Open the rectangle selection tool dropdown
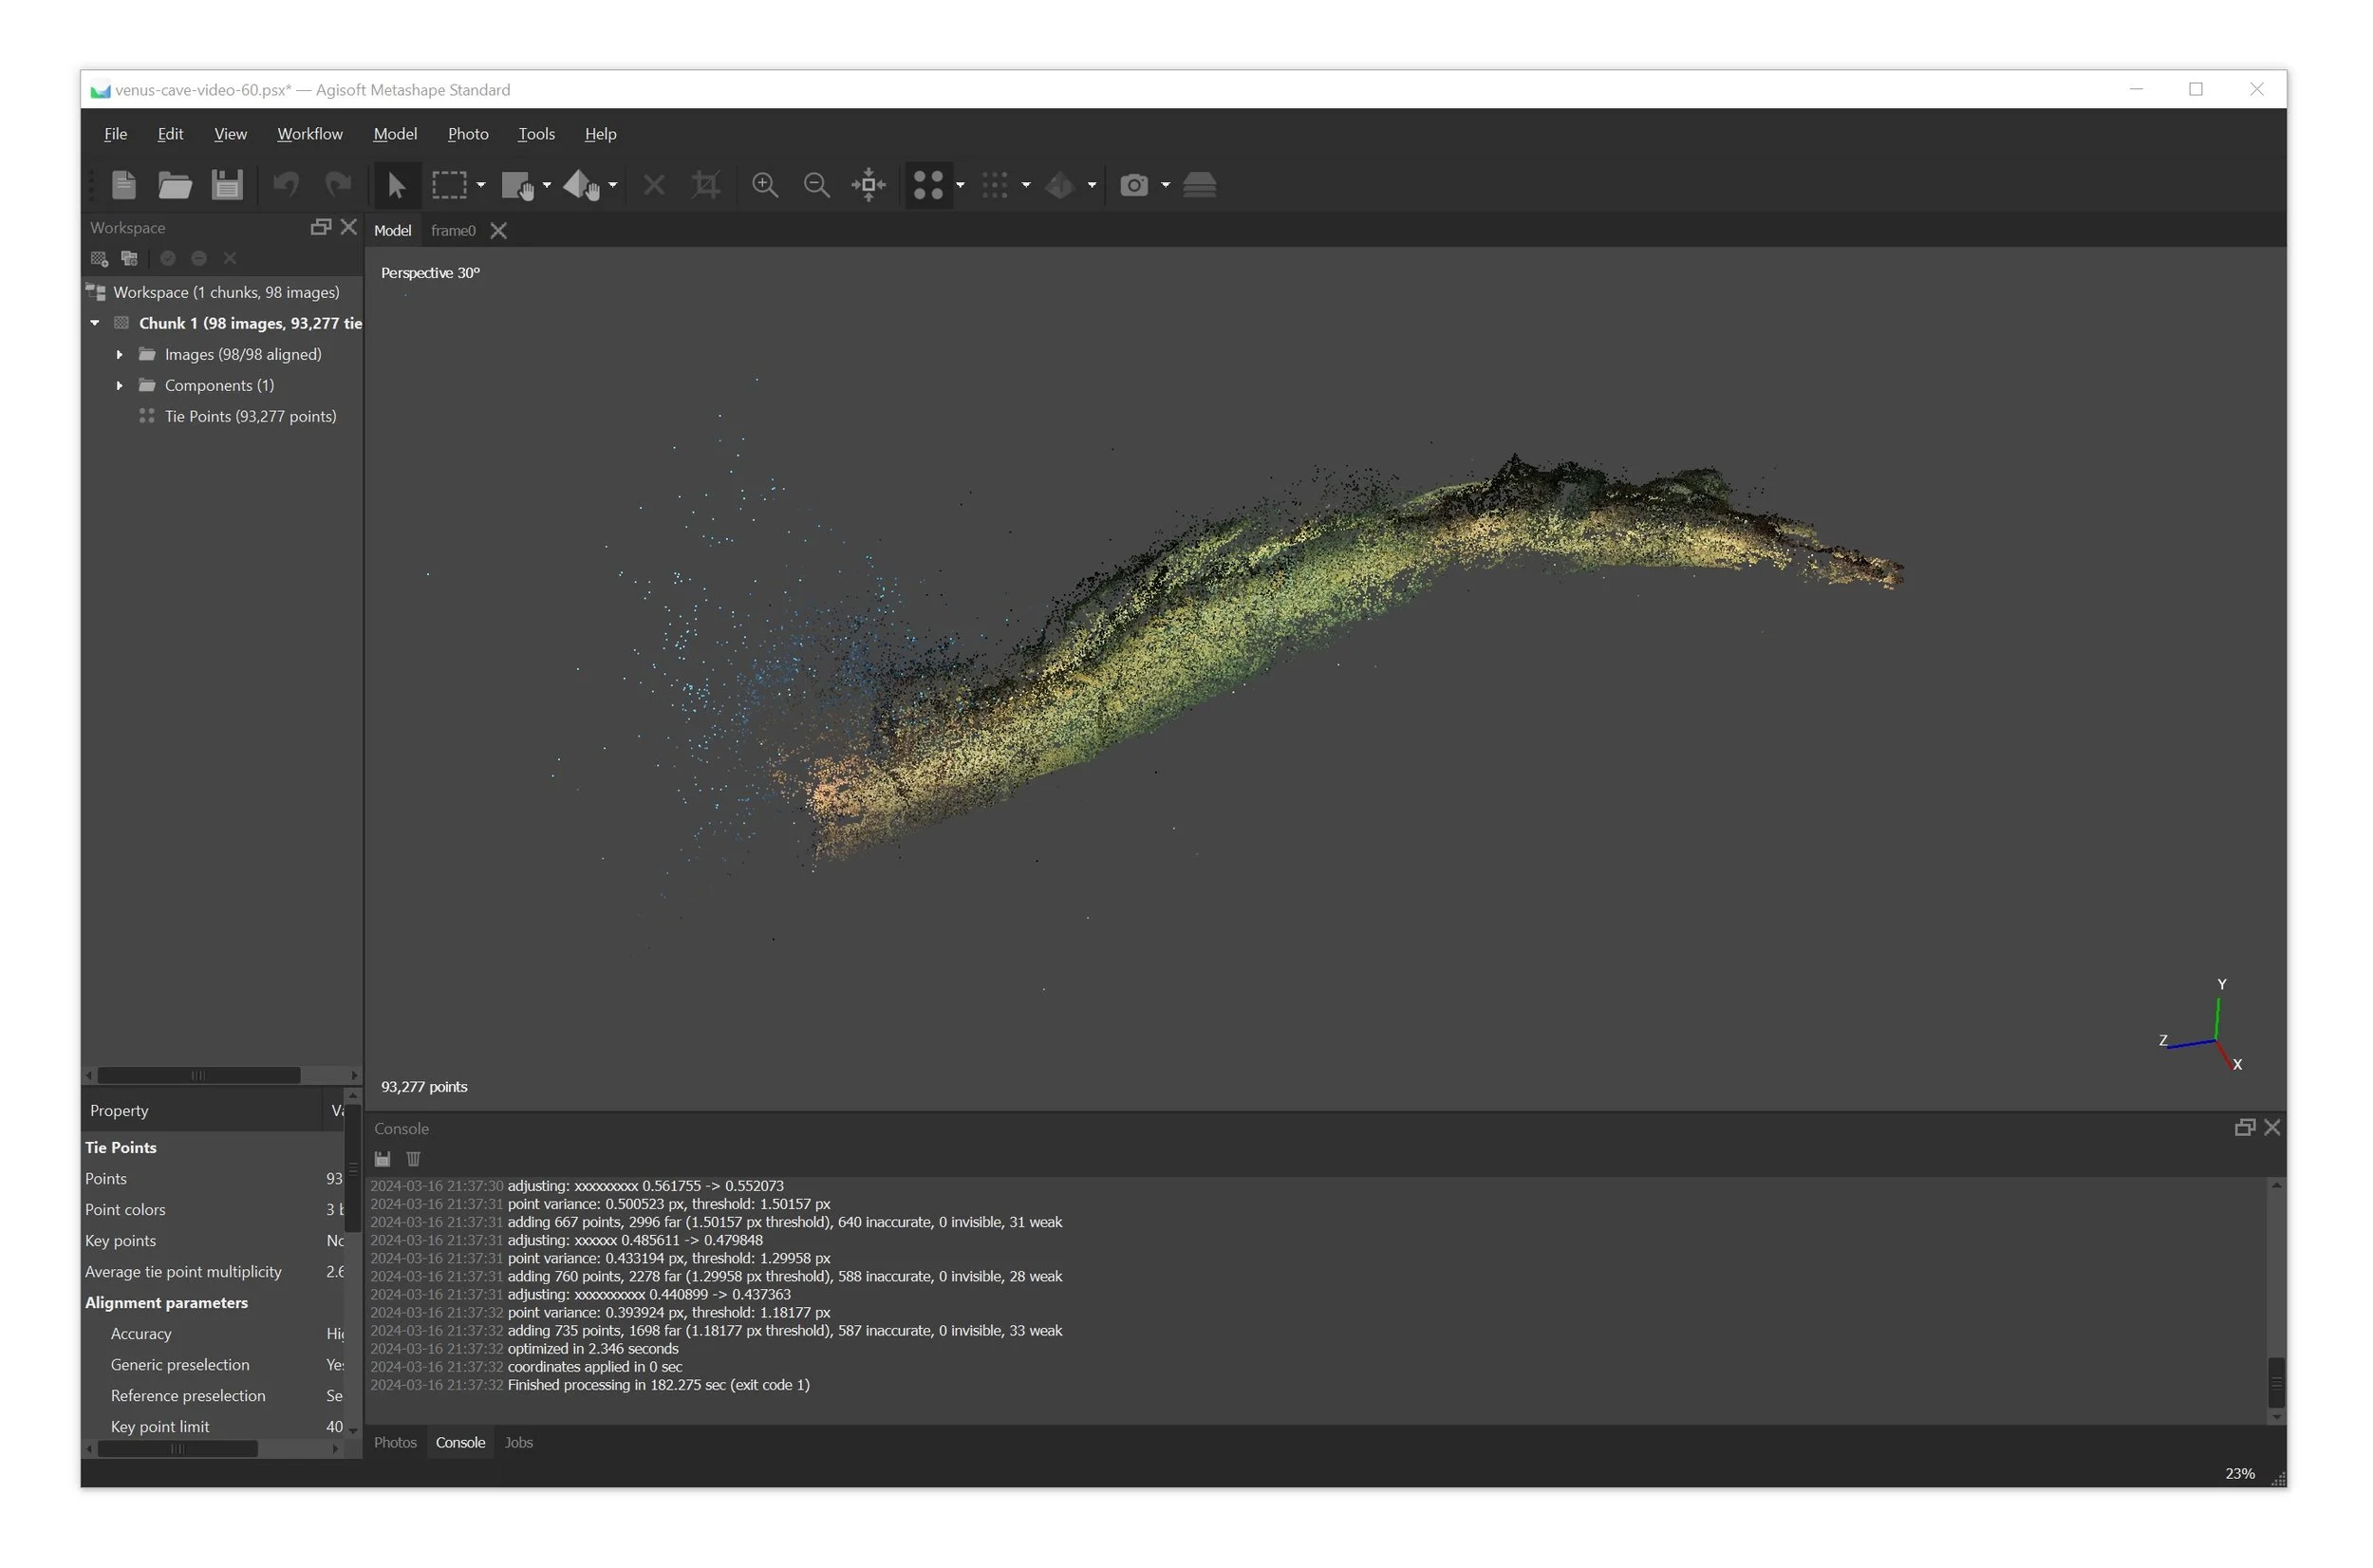This screenshot has height=1568, width=2373. 479,187
